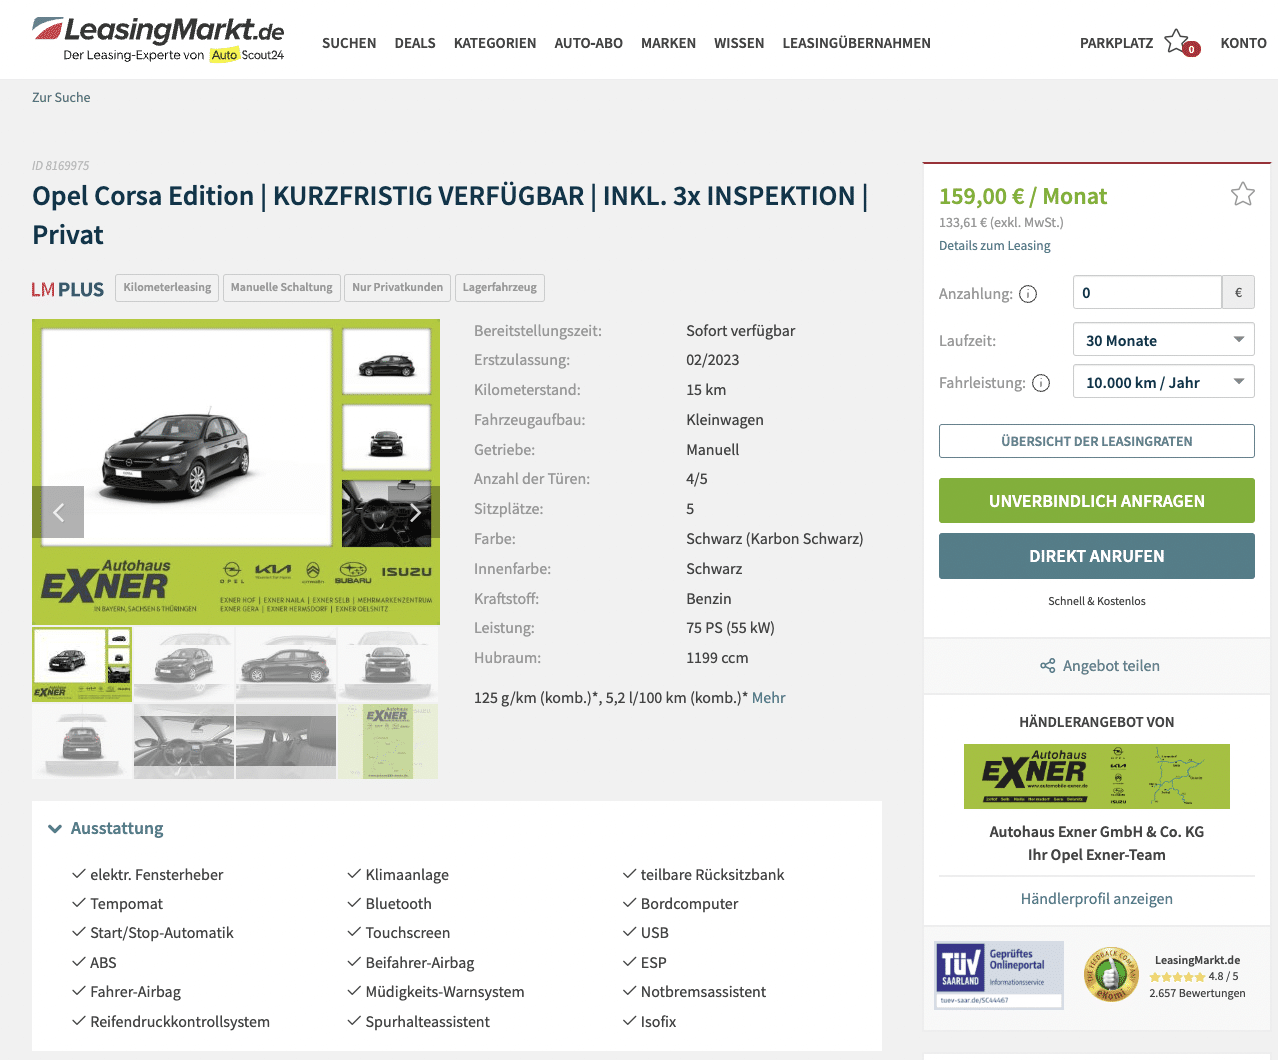Open the Laufzeit 30 Monate dropdown

click(1163, 340)
